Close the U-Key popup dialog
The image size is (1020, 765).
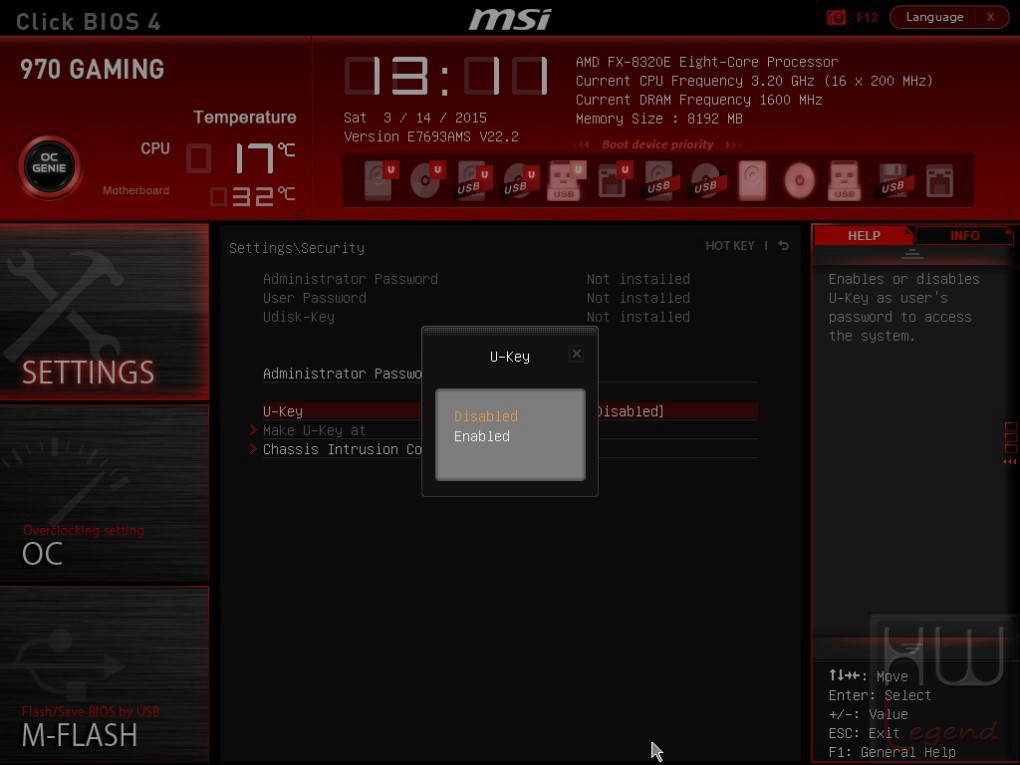click(x=576, y=354)
